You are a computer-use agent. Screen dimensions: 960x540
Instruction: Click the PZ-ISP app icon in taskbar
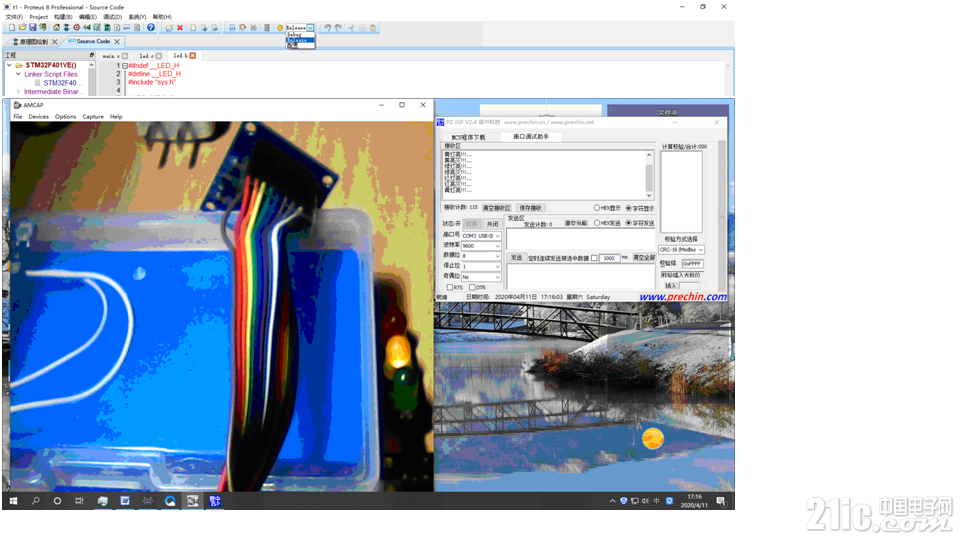pyautogui.click(x=215, y=501)
